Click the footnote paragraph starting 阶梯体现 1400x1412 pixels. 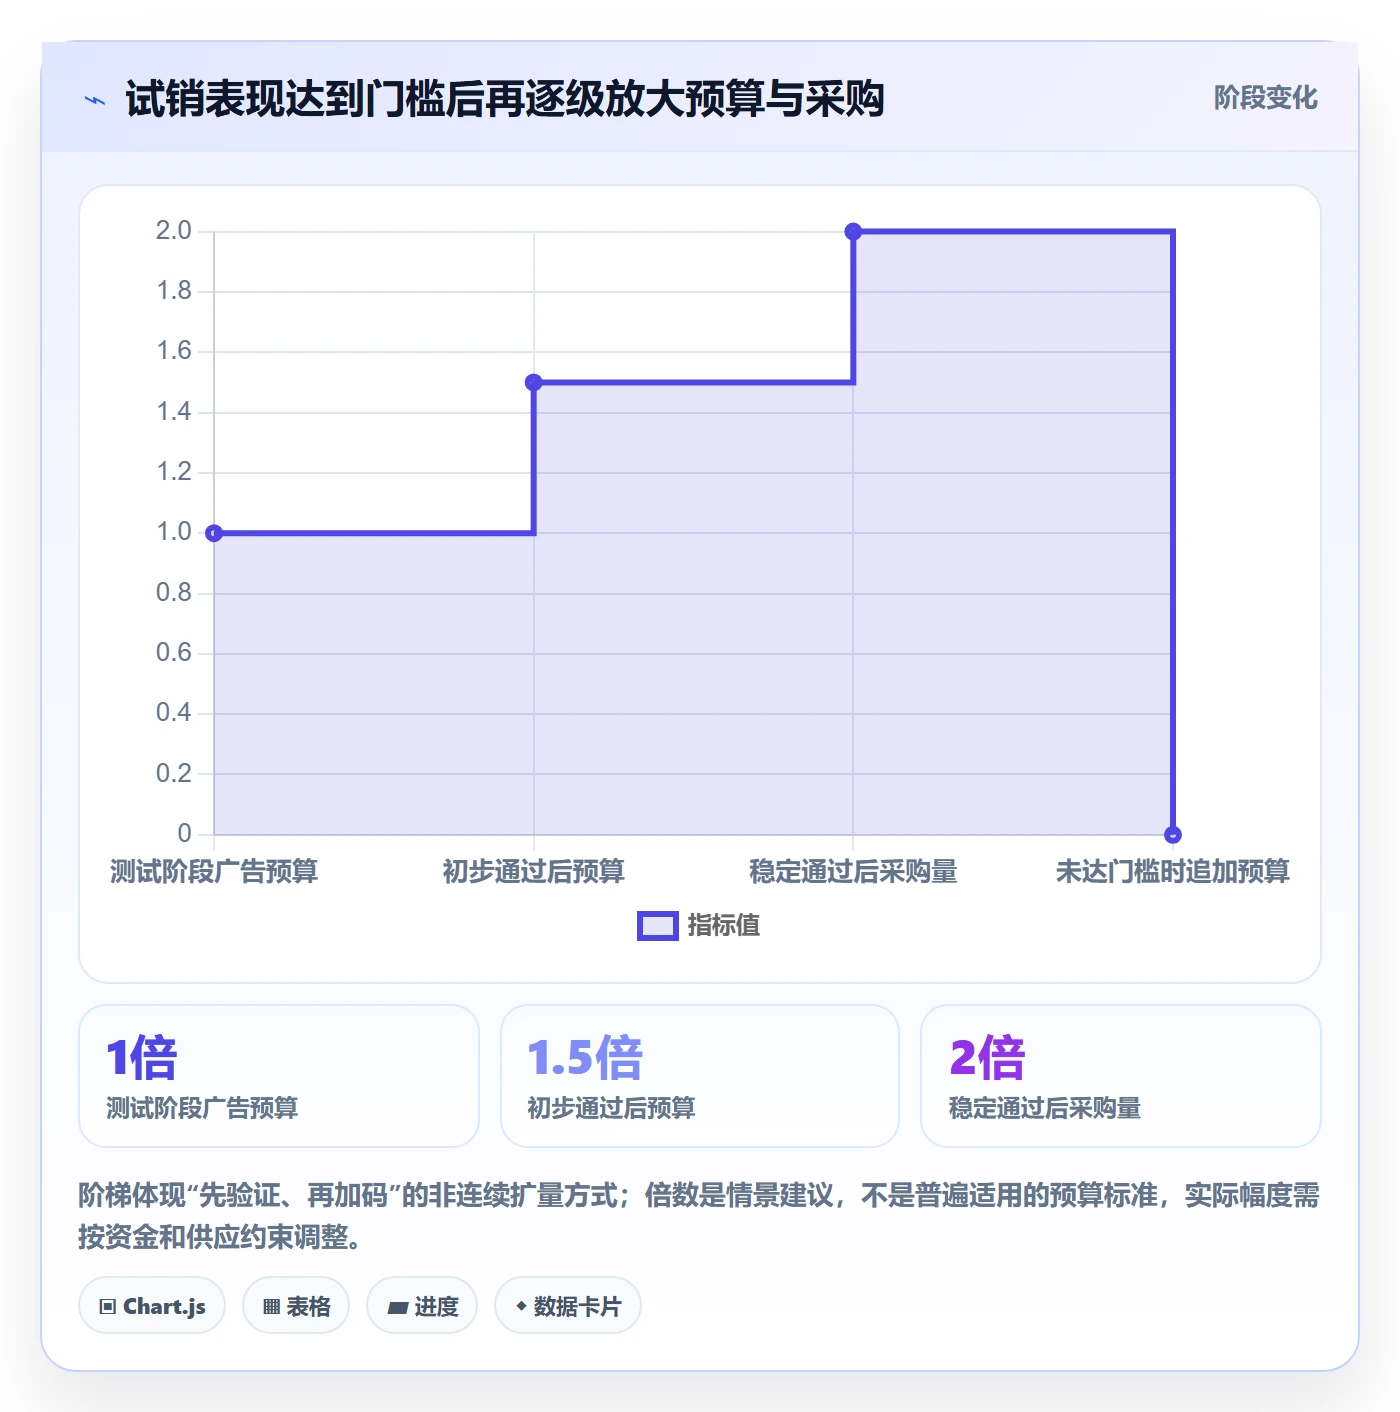699,1216
